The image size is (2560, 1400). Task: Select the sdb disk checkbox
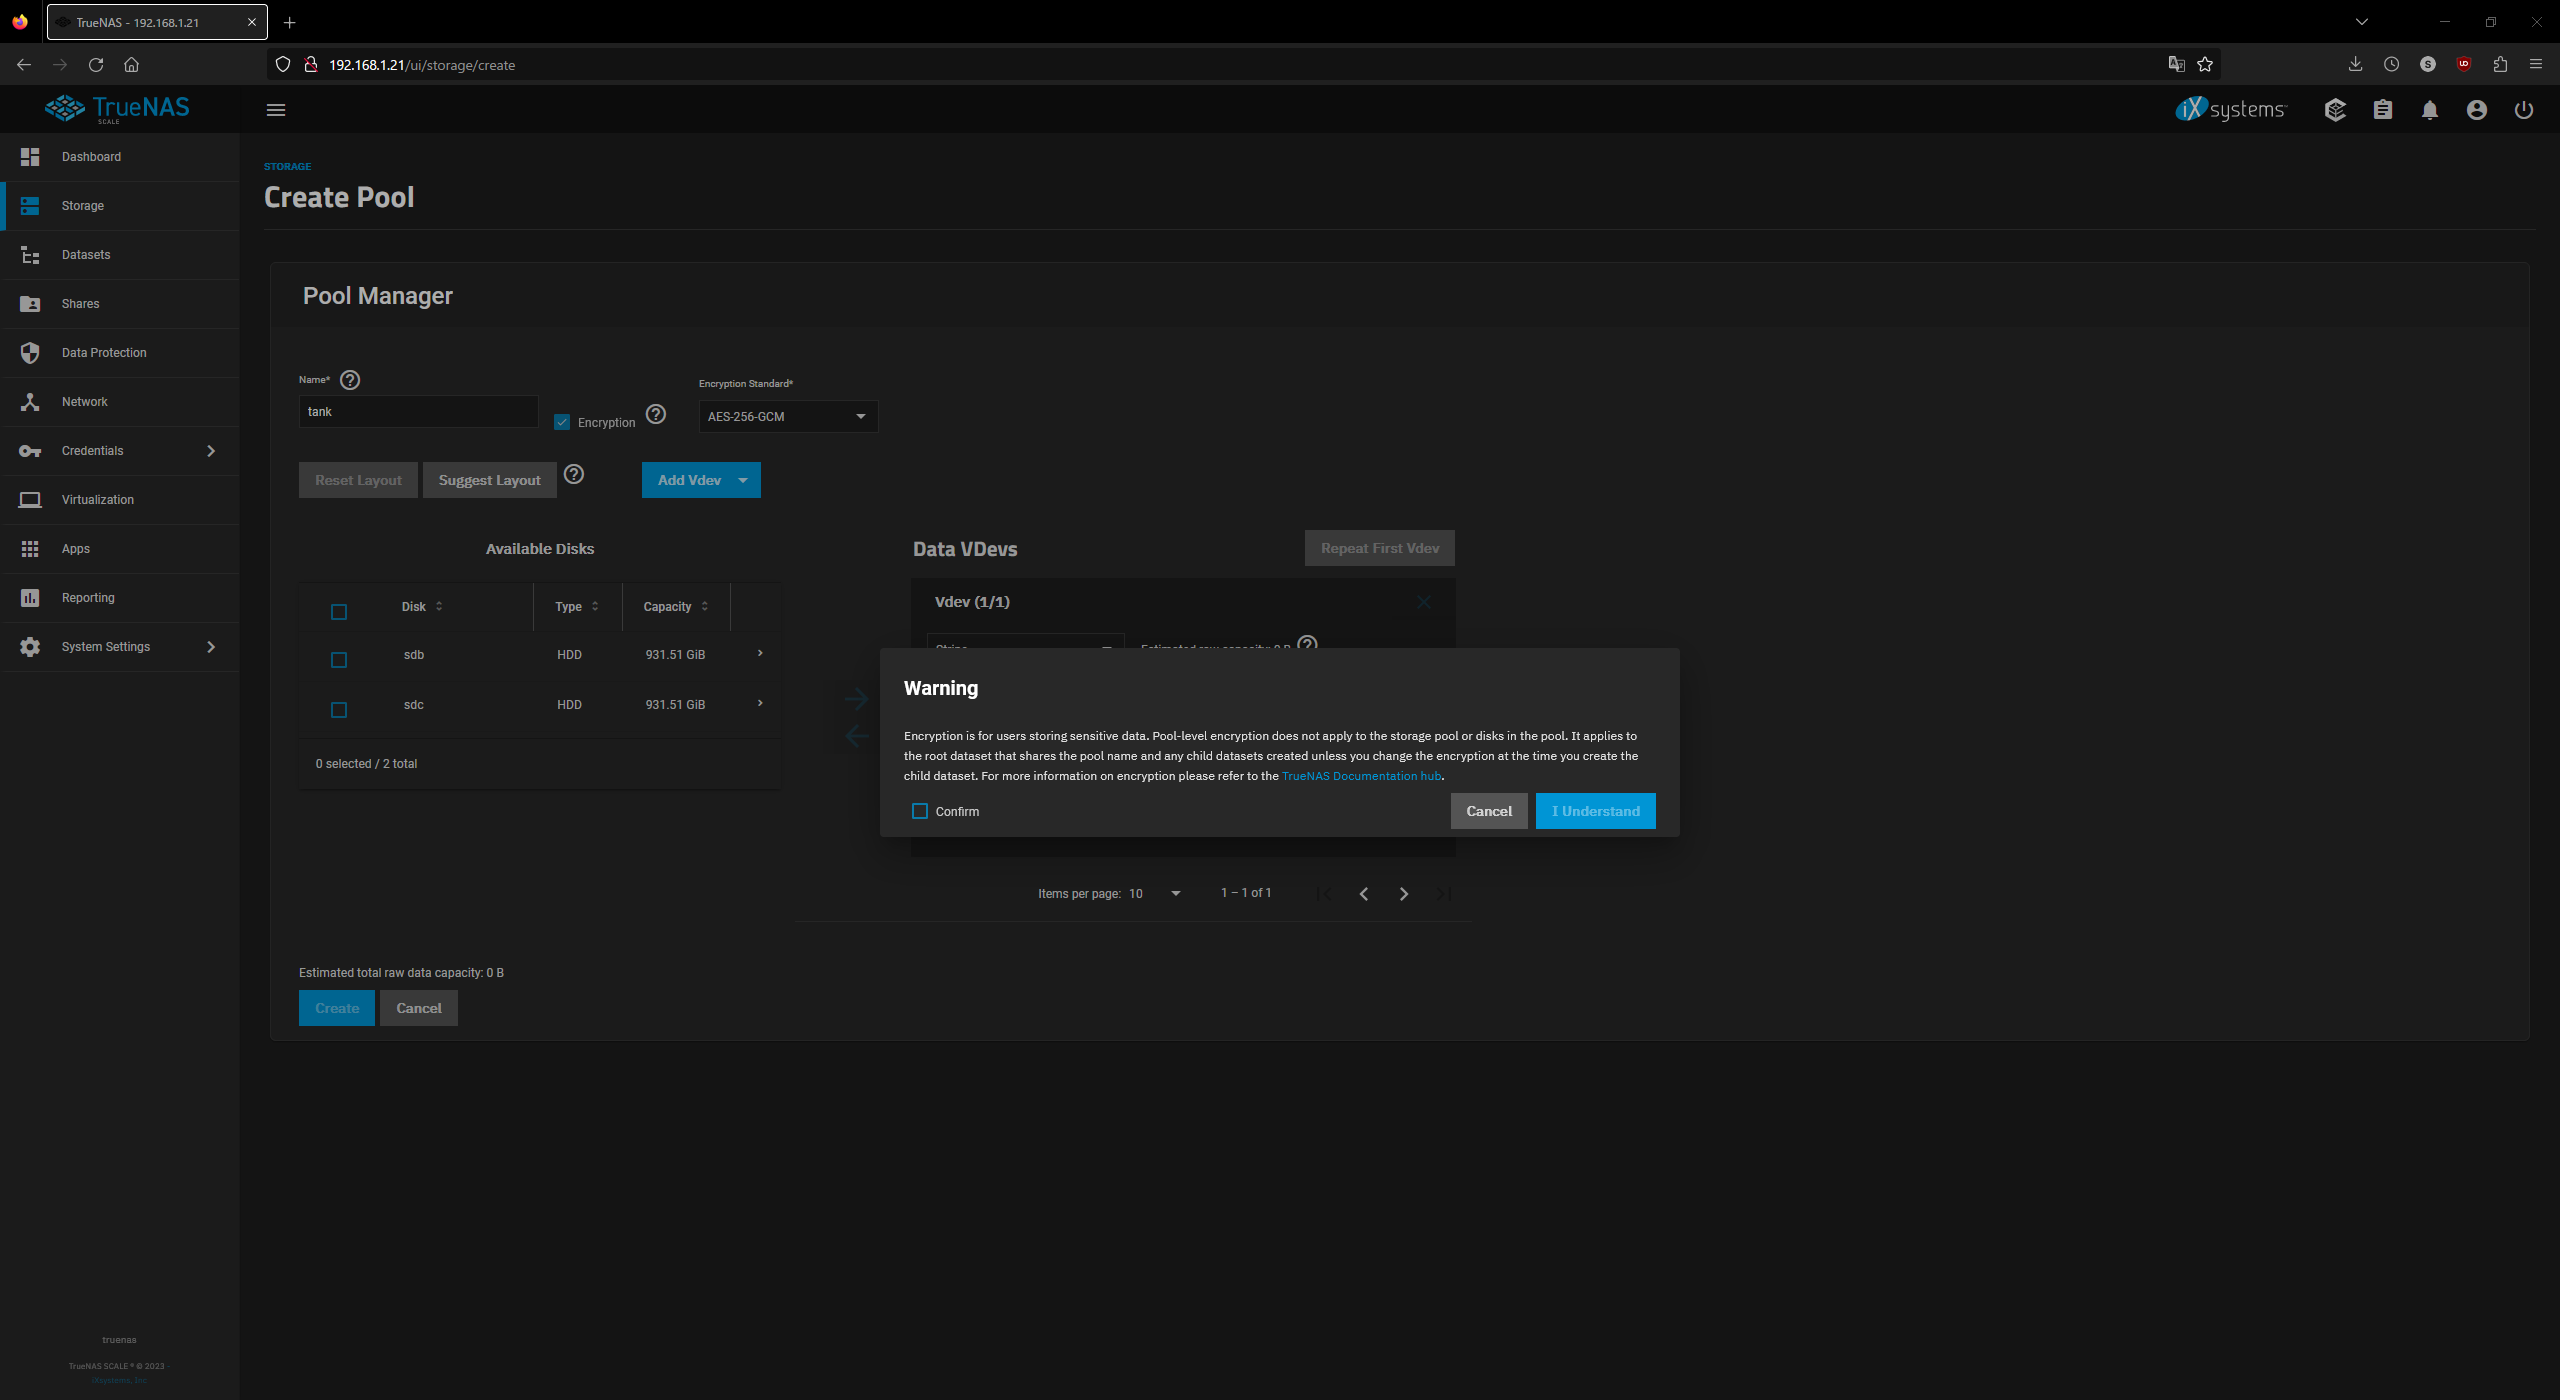click(339, 660)
